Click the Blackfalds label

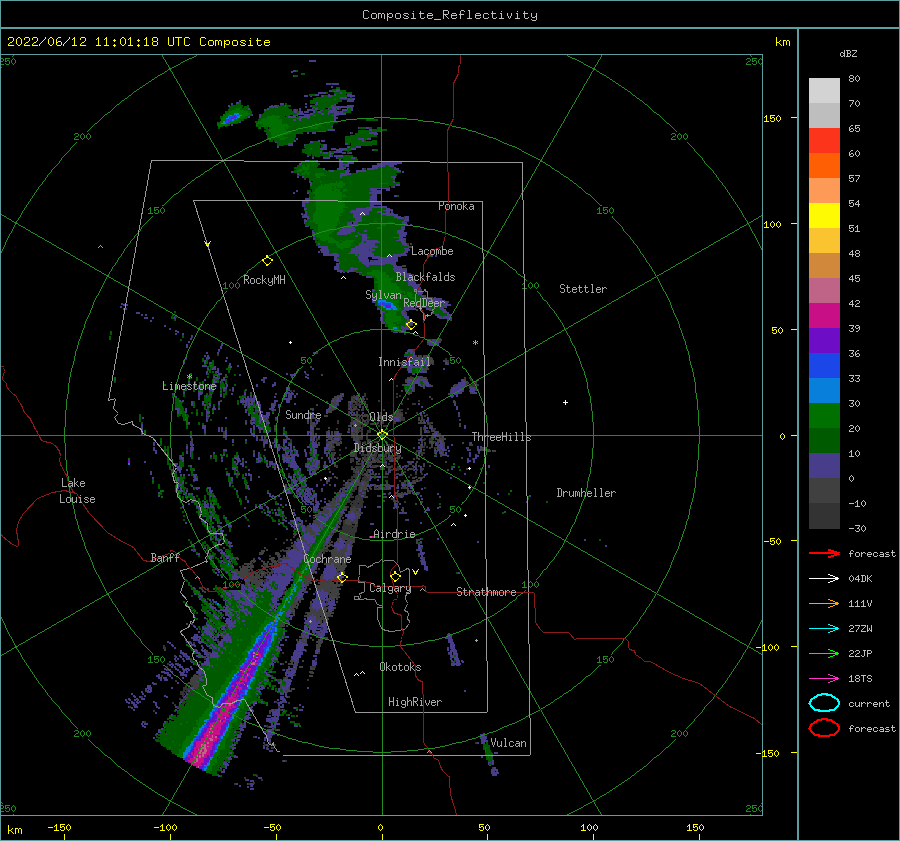coord(425,277)
